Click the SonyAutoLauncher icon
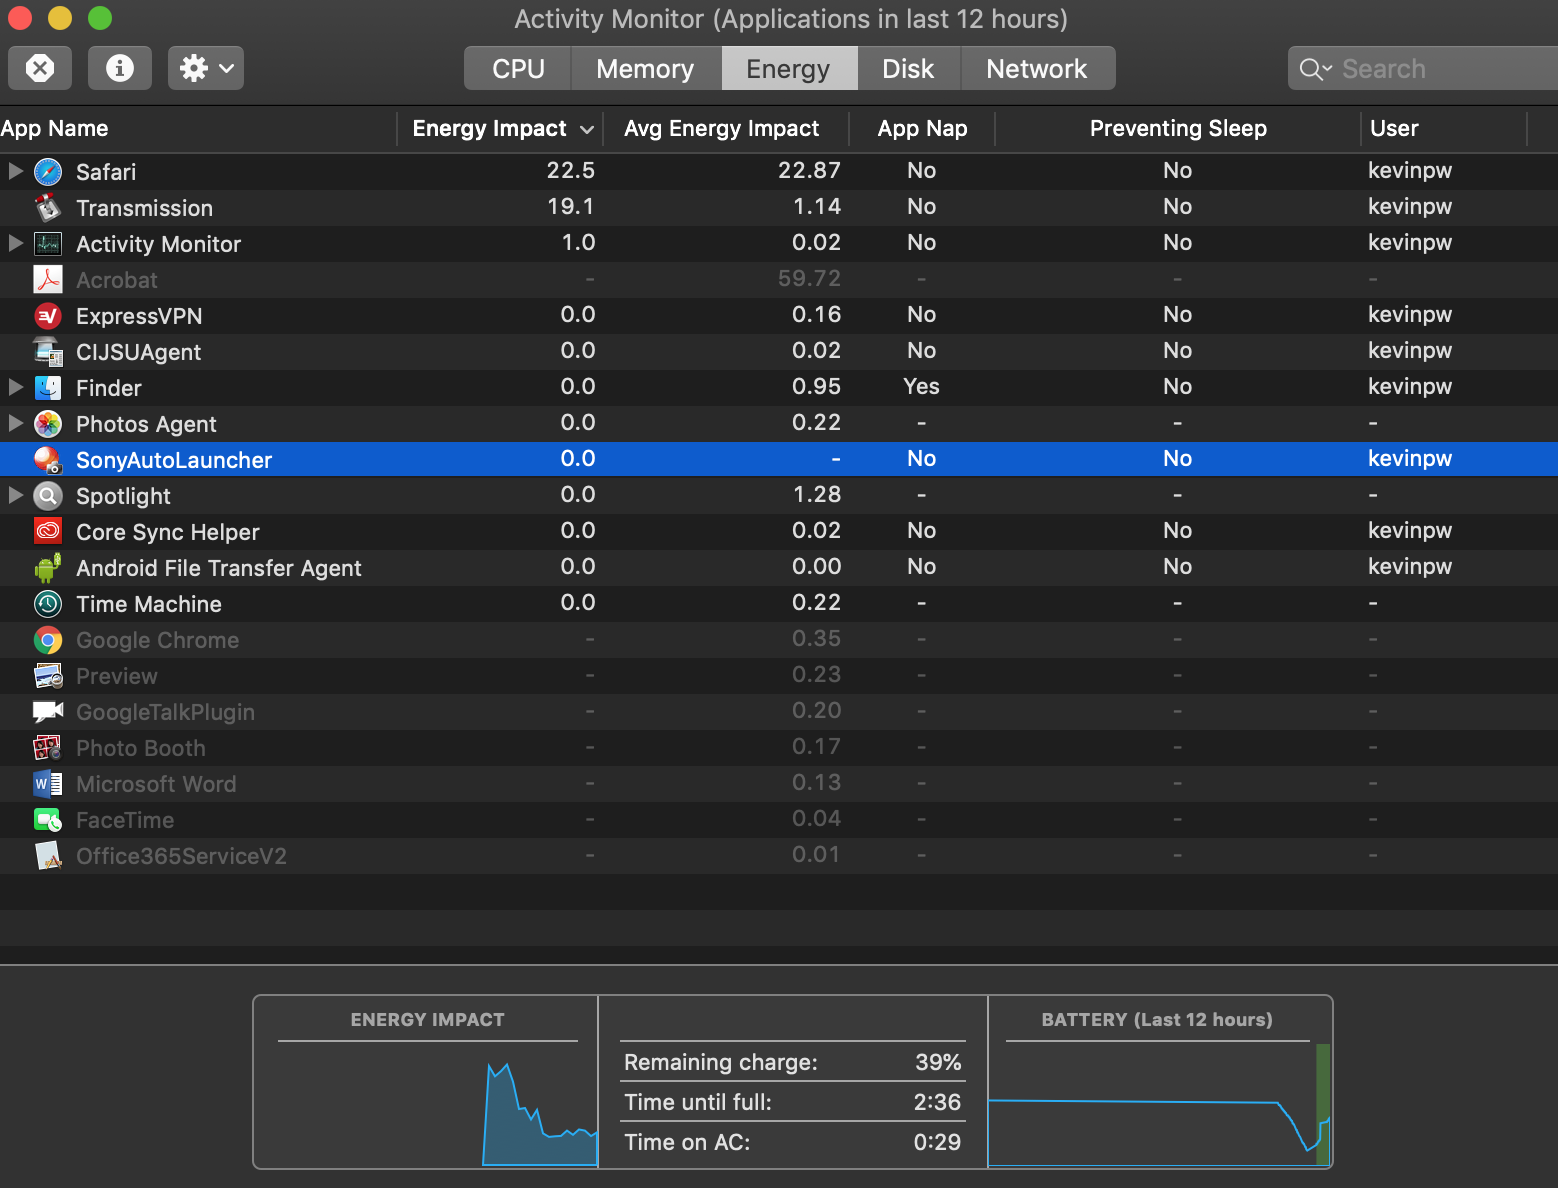Image resolution: width=1558 pixels, height=1188 pixels. coord(48,460)
